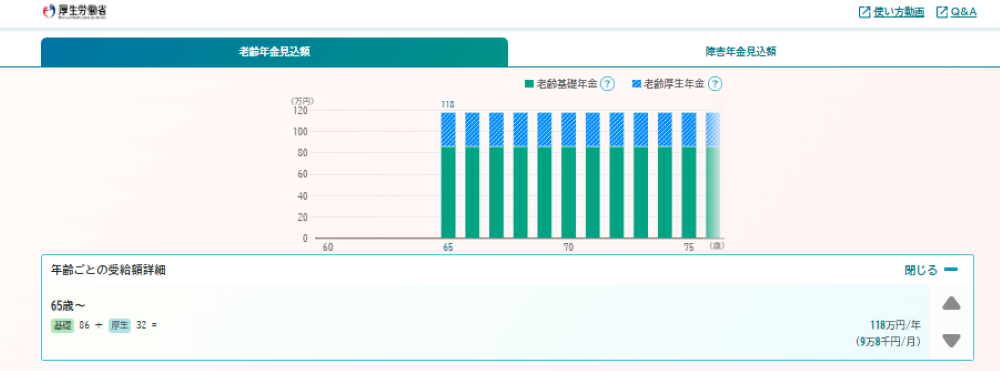Screen dimensions: 1000x371
Task: Select the age 75 bar in chart
Action: click(x=689, y=175)
